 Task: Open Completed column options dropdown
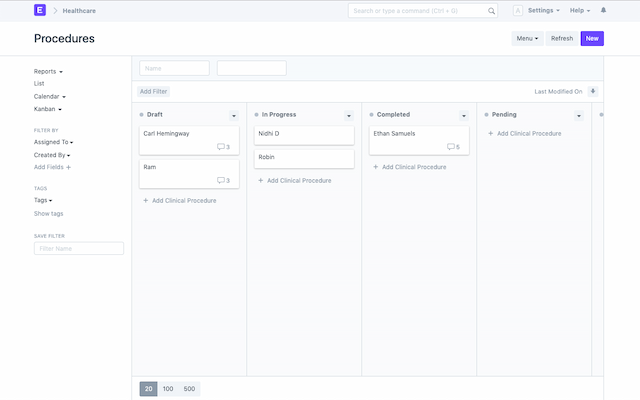464,115
